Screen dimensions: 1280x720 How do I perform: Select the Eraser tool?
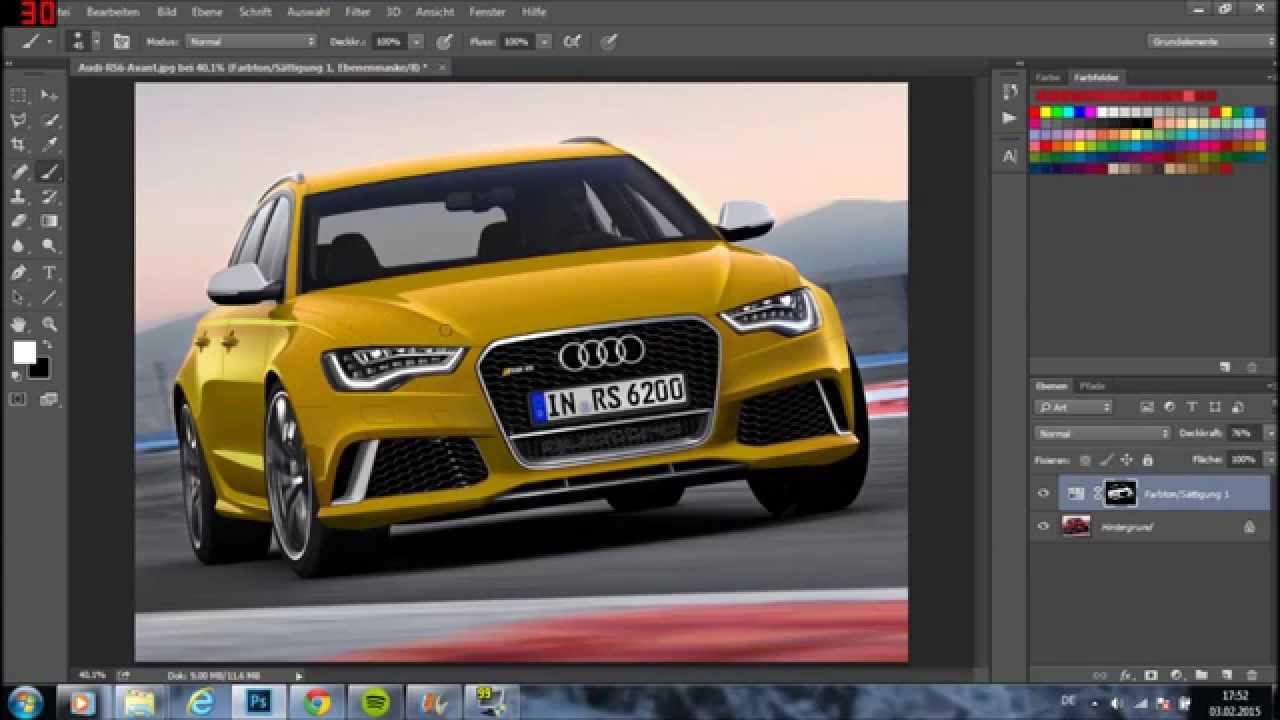(18, 222)
